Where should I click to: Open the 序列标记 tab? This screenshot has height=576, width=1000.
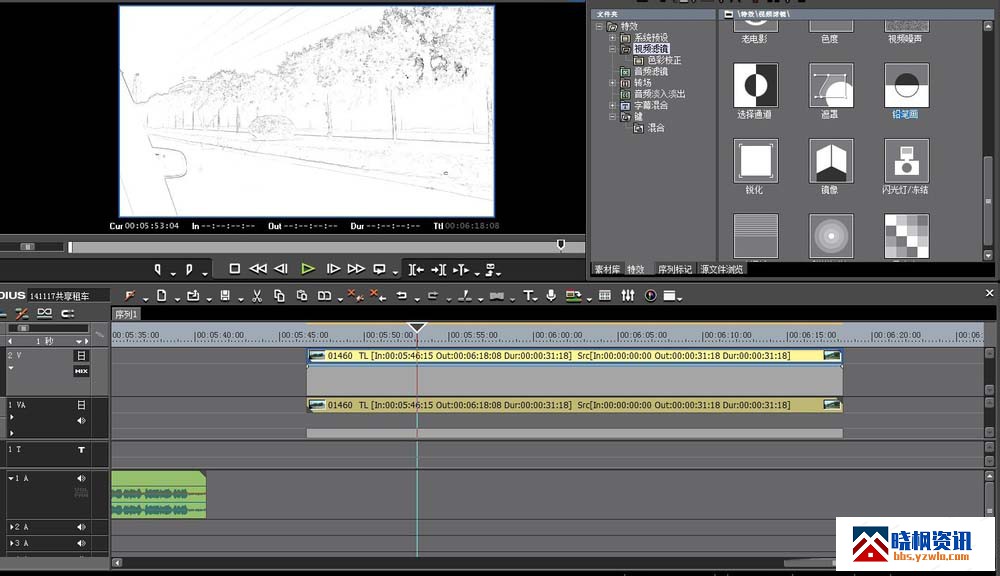pos(675,269)
